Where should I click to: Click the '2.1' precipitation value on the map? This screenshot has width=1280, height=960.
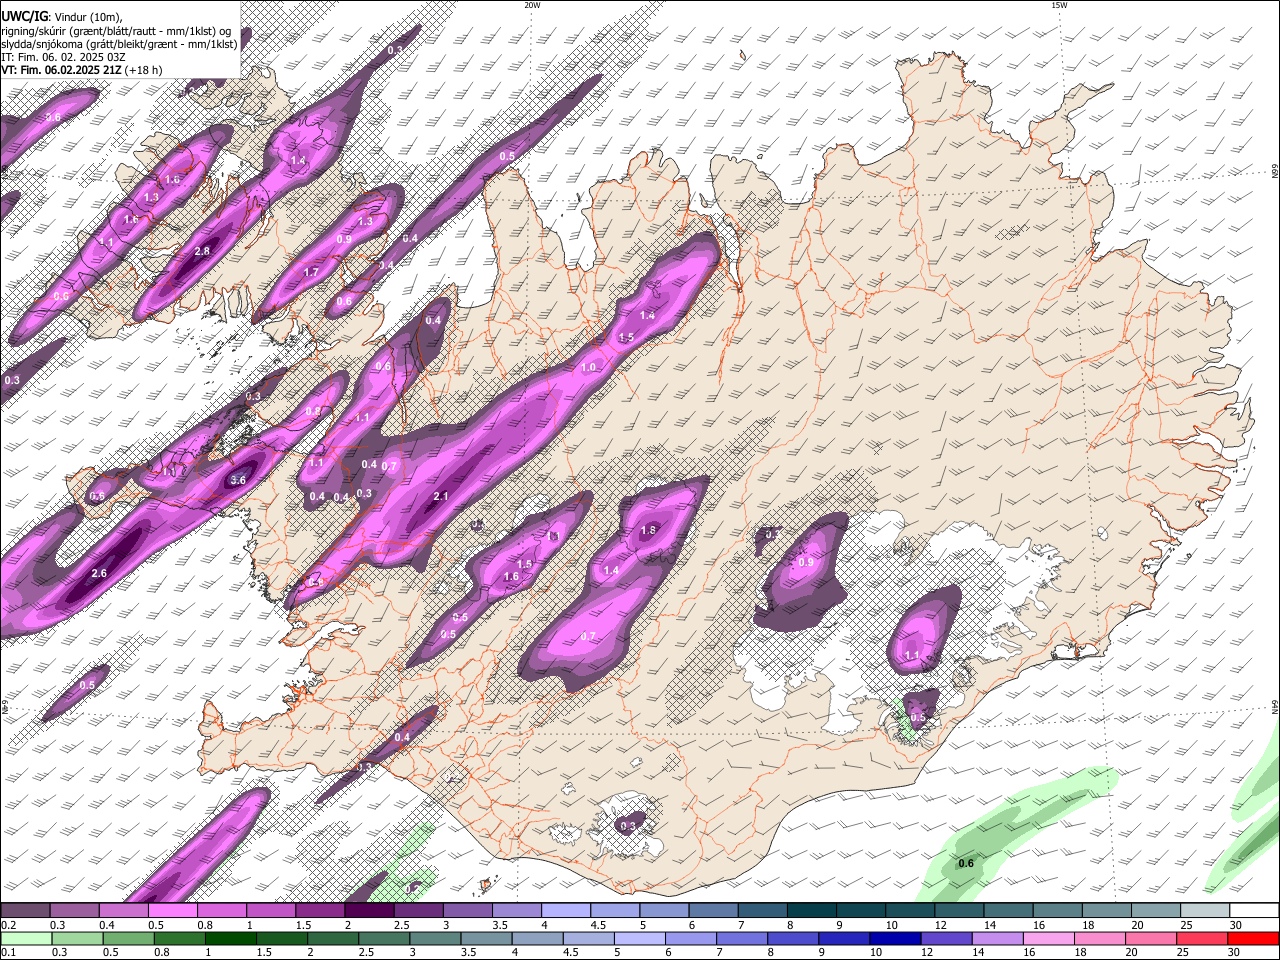[x=441, y=496]
